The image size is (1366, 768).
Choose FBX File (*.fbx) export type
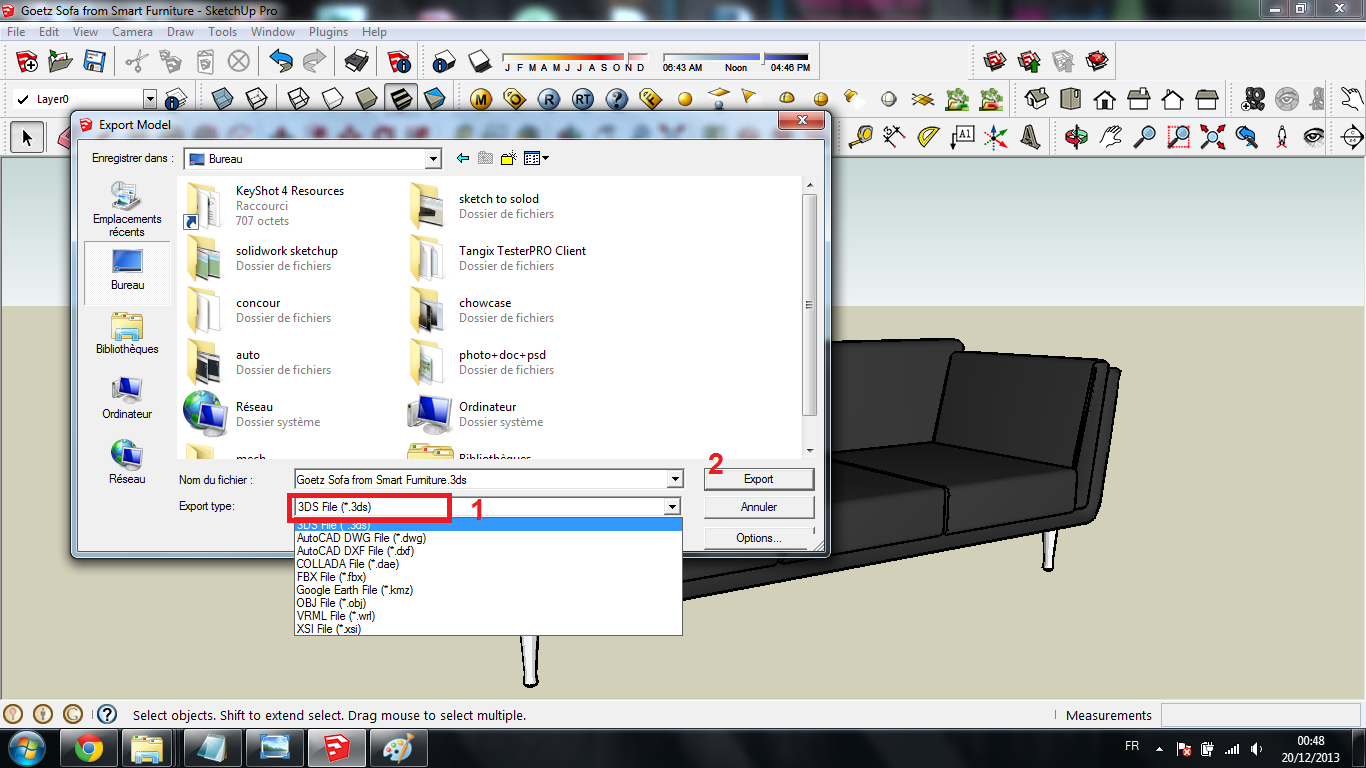pyautogui.click(x=332, y=577)
